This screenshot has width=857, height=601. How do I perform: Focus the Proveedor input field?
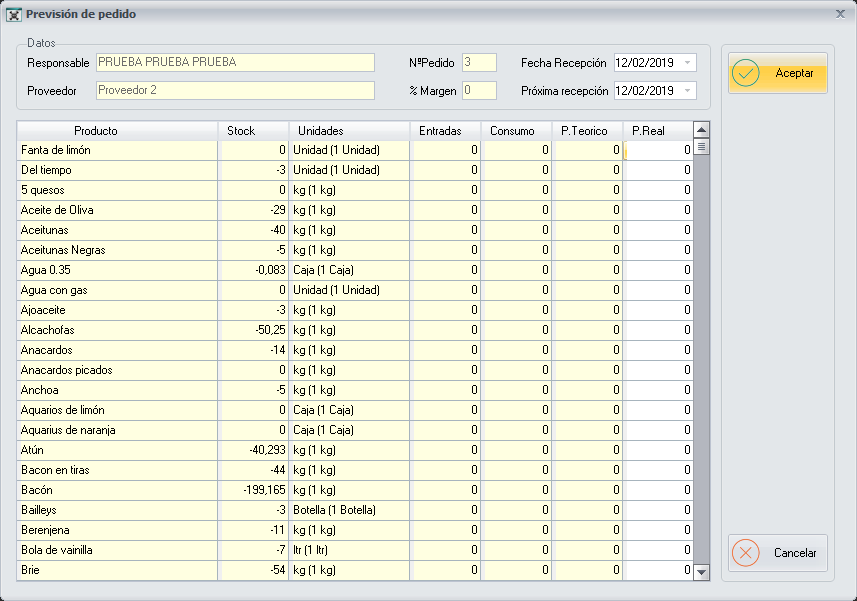tap(235, 91)
